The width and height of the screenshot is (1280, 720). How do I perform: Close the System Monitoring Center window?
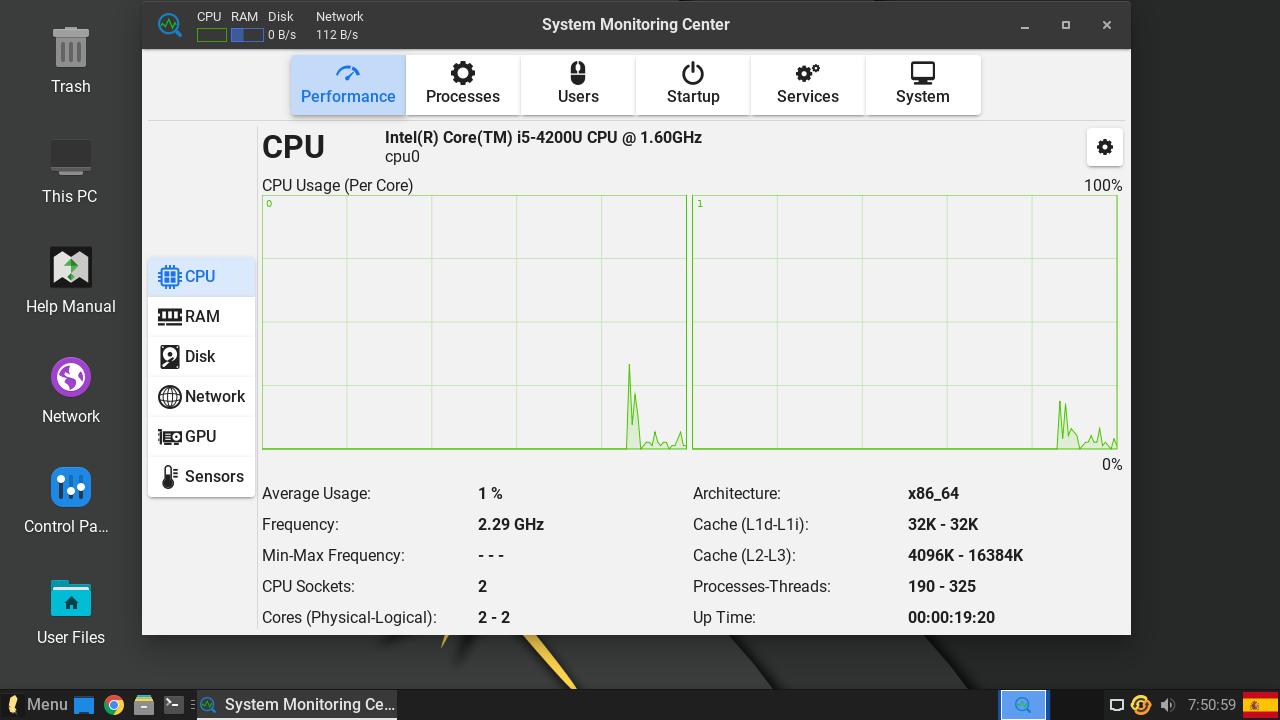point(1107,25)
